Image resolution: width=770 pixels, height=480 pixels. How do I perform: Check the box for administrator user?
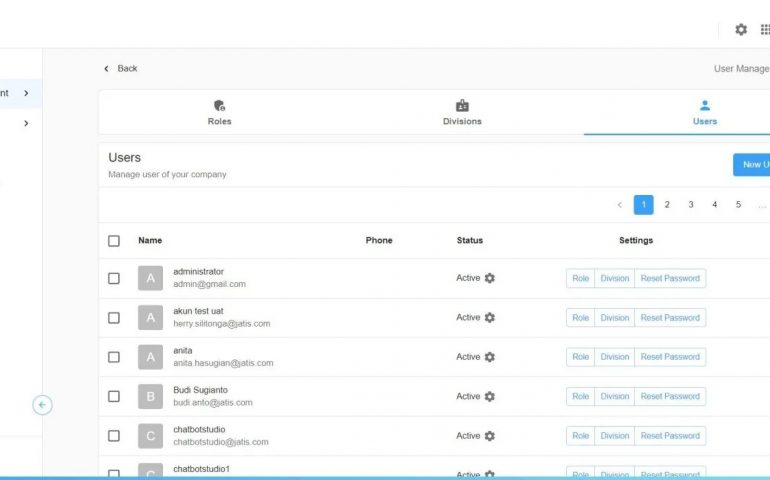[x=114, y=278]
